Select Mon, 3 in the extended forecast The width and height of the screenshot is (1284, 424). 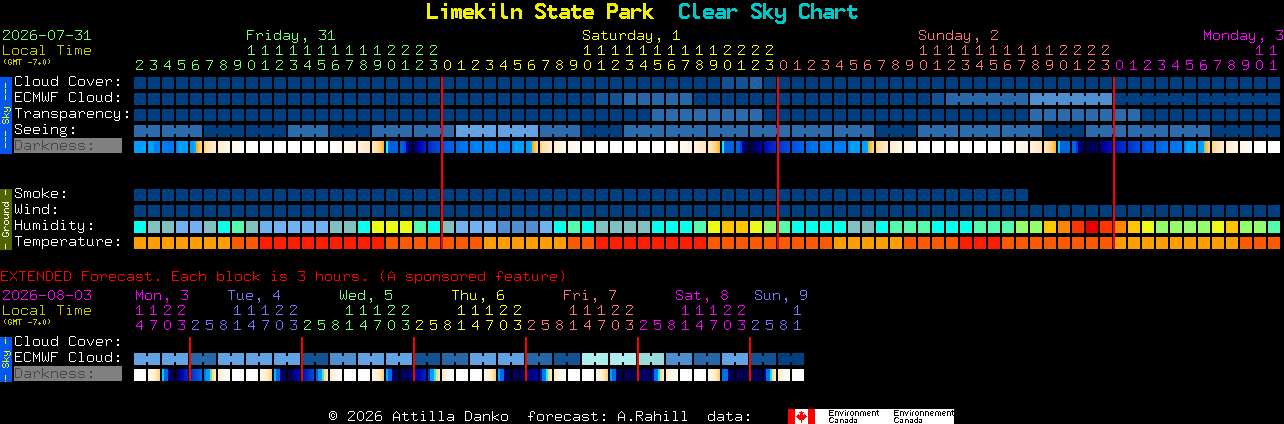pyautogui.click(x=162, y=295)
